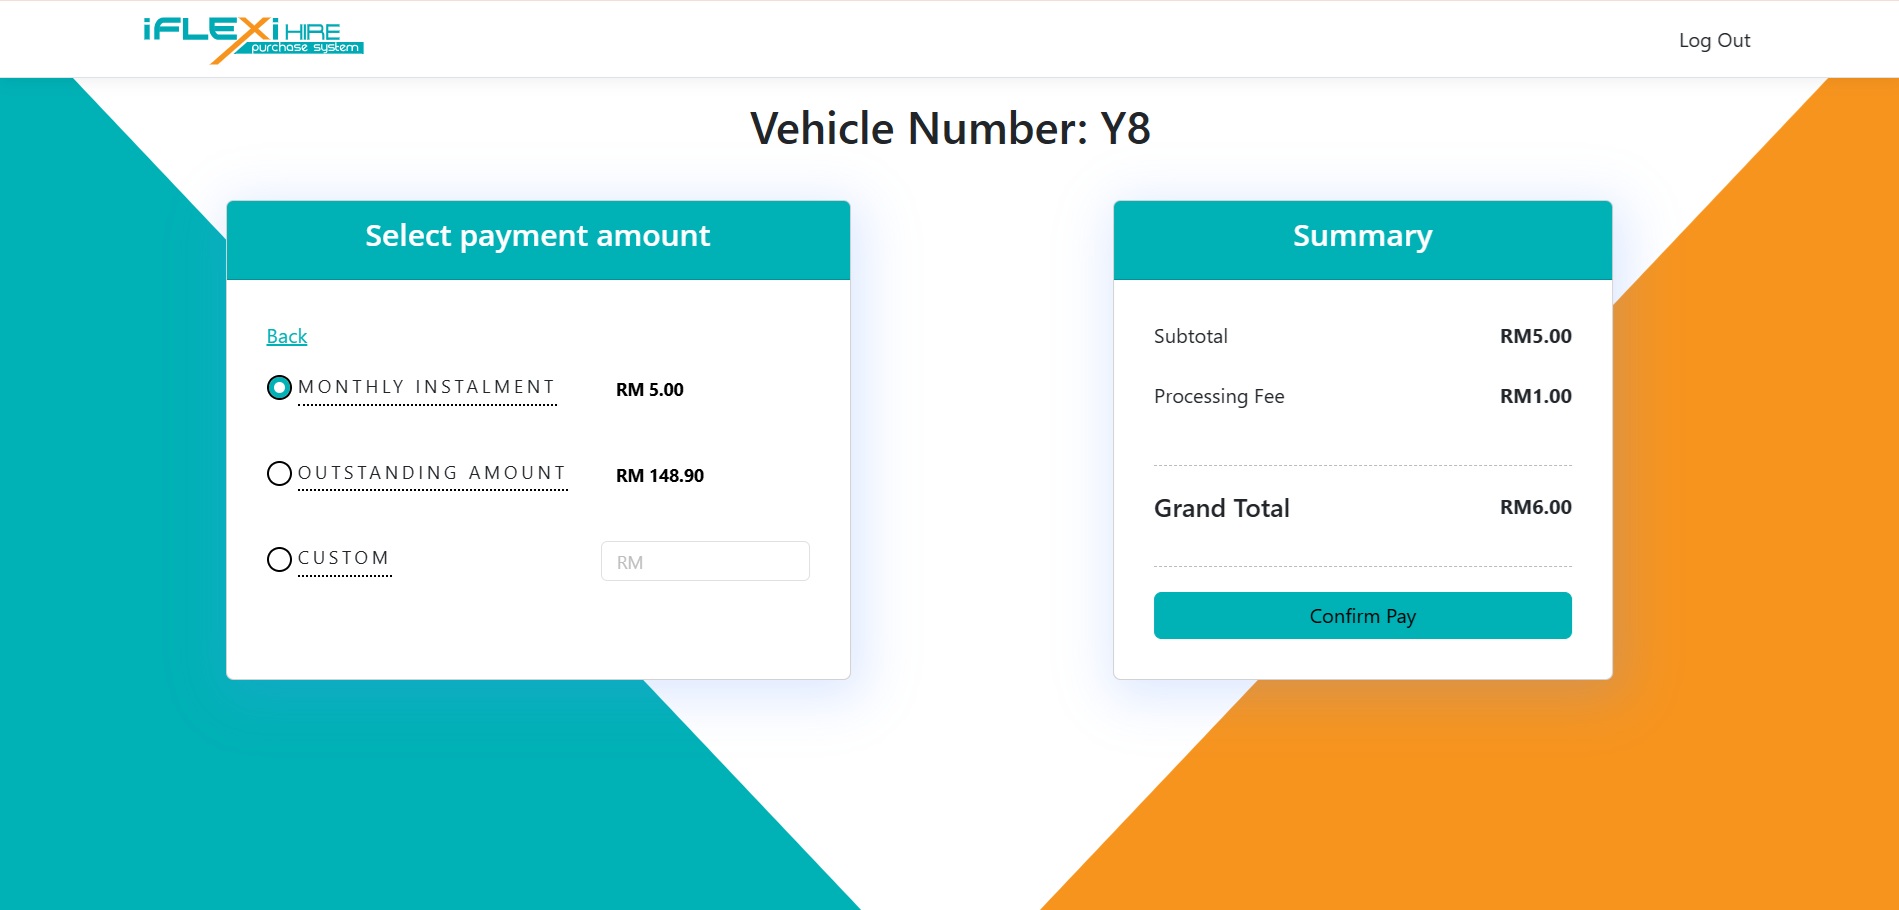This screenshot has height=910, width=1899.
Task: Click the Subtotal RM5.00 value
Action: click(x=1535, y=336)
